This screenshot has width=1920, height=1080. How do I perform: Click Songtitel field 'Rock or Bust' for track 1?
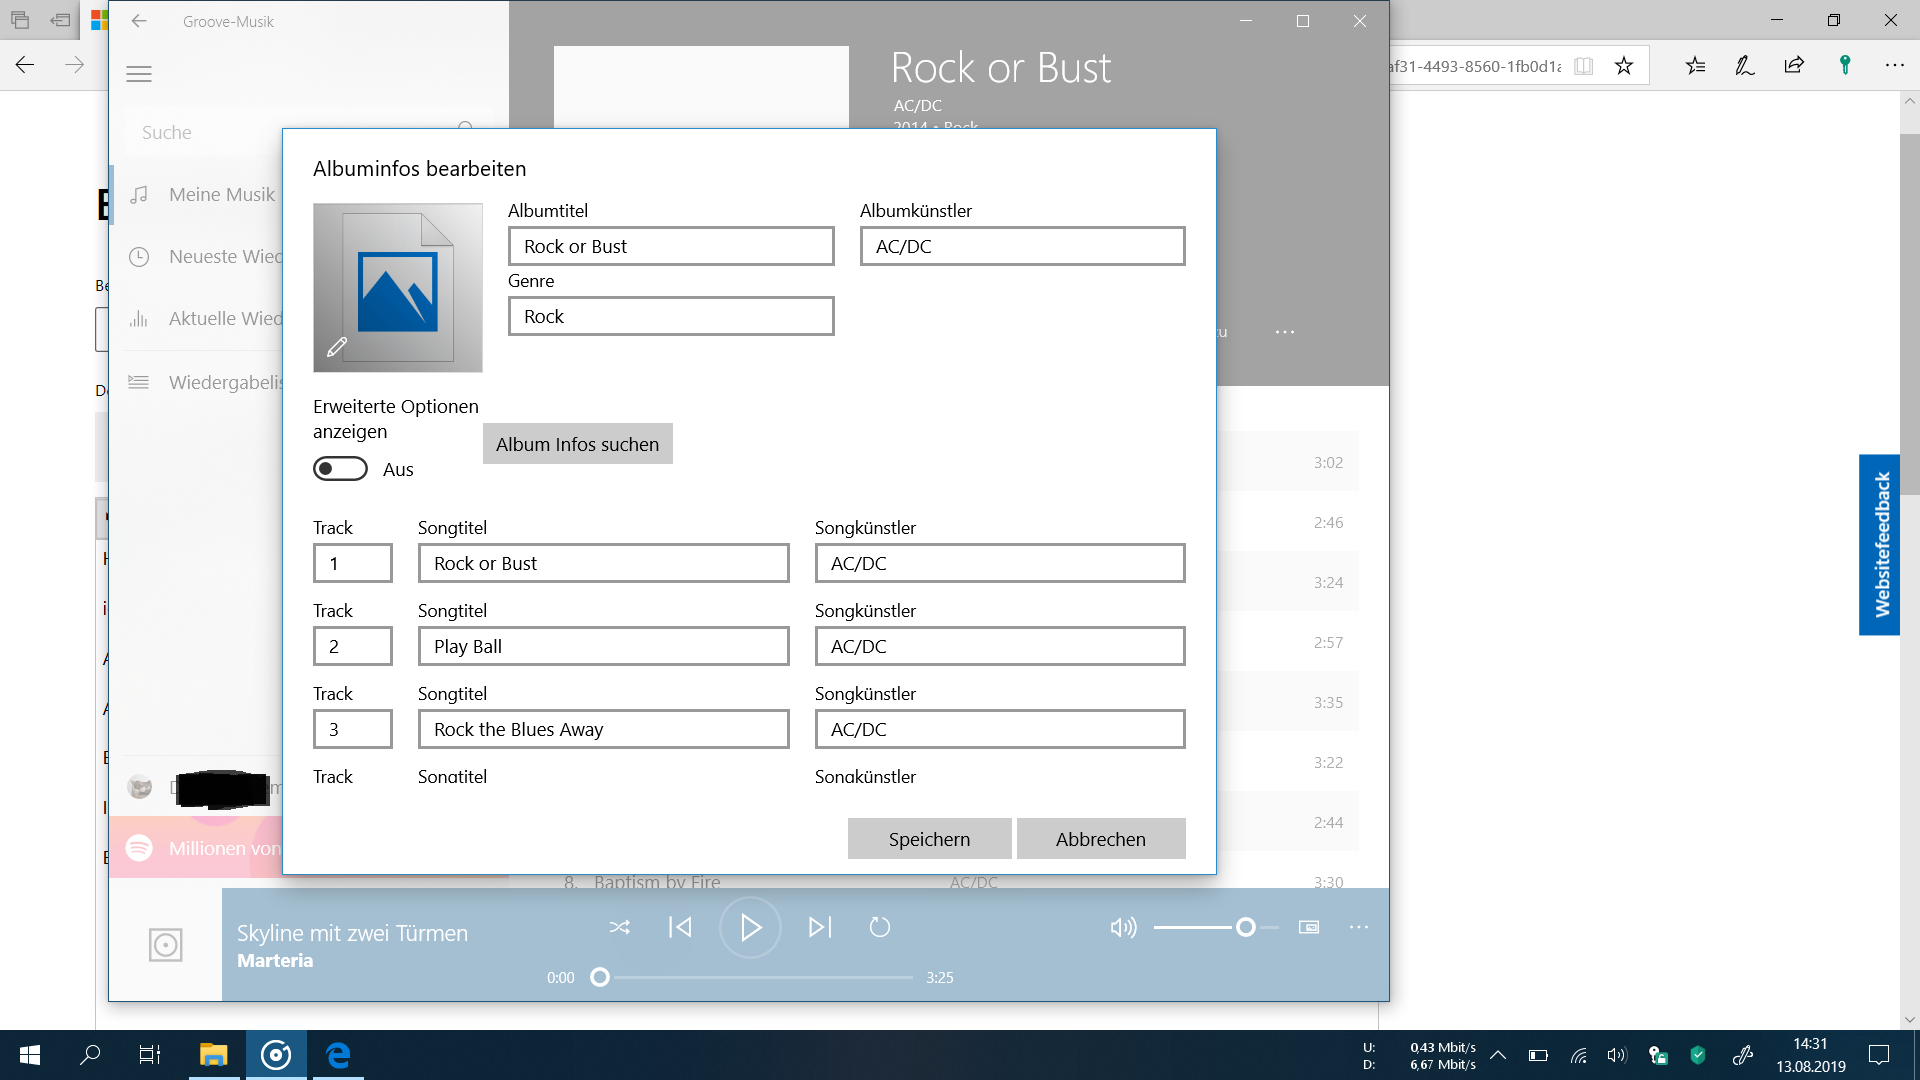coord(603,563)
